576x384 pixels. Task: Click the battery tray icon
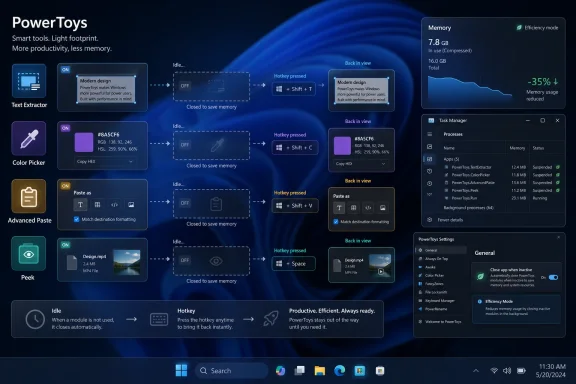[521, 371]
